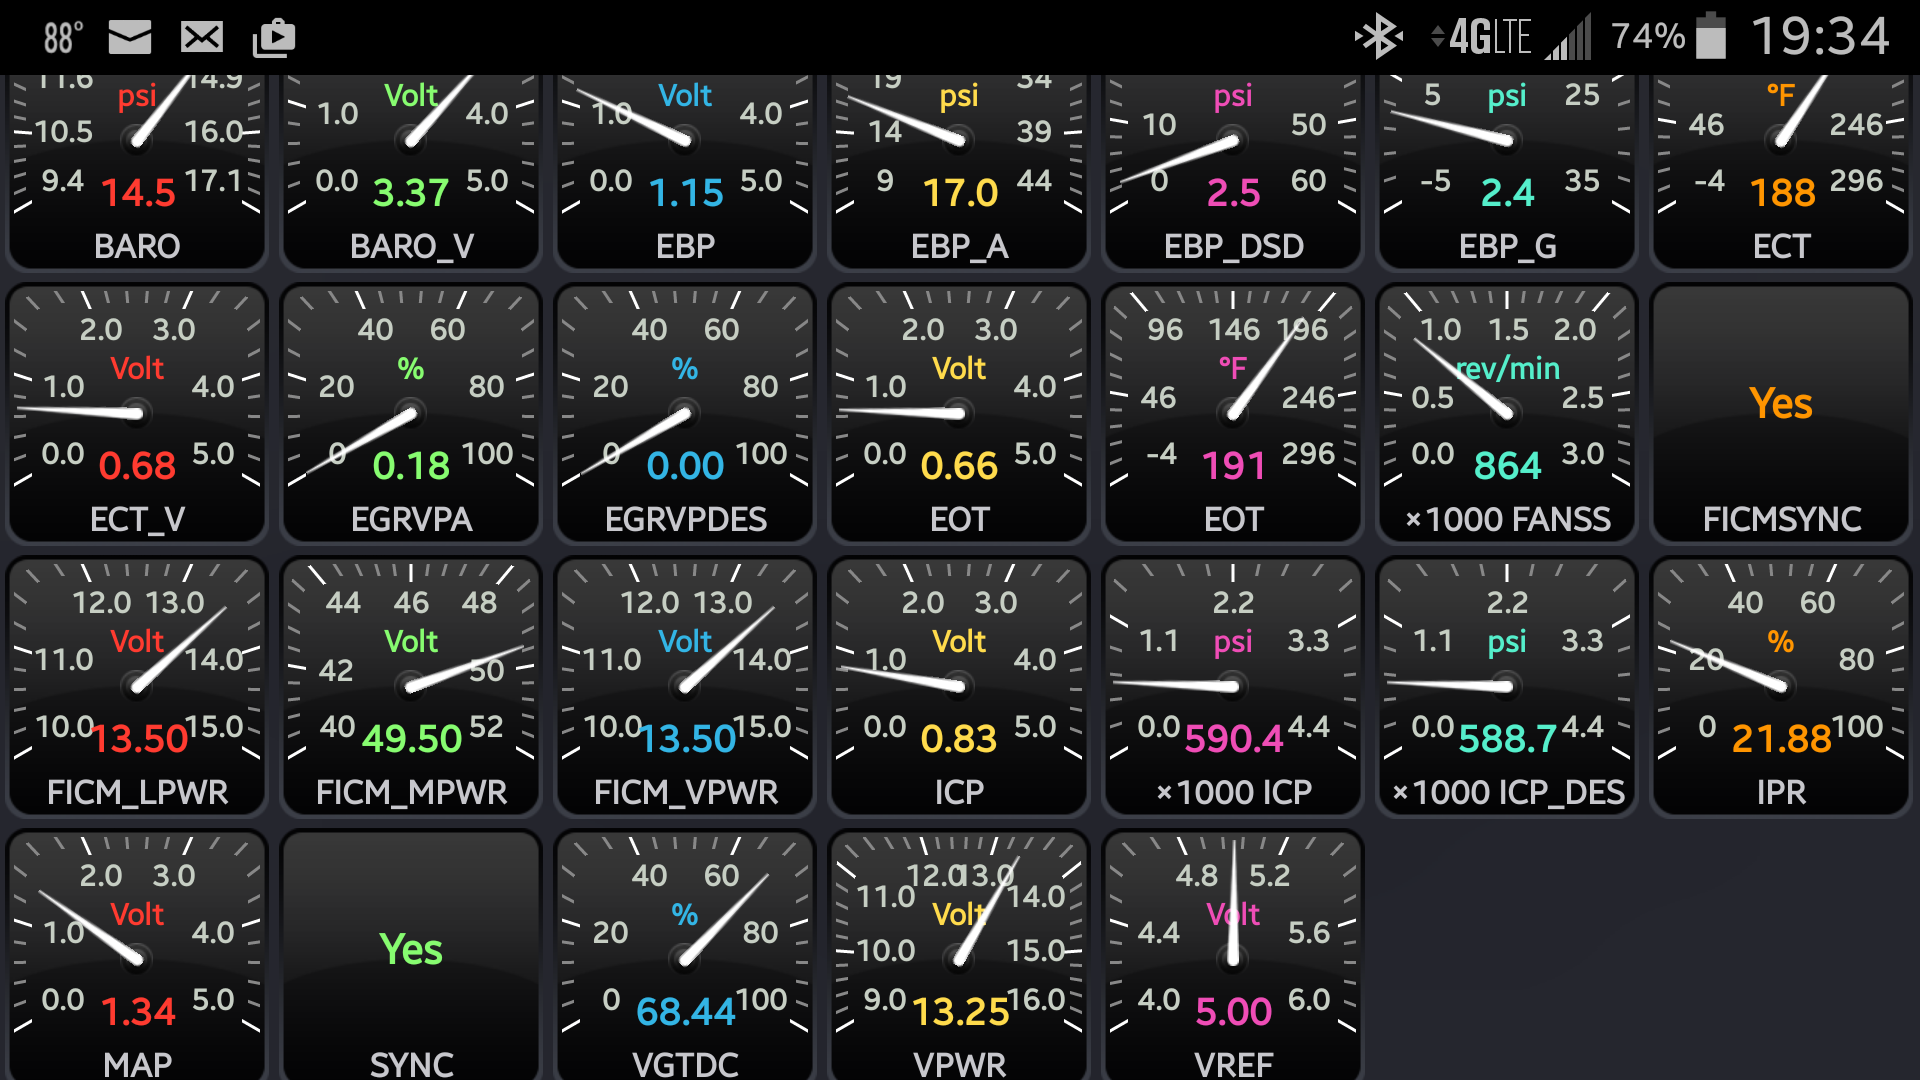Tap the ICP_DES x1000 gauge
This screenshot has height=1080, width=1920.
point(1506,686)
